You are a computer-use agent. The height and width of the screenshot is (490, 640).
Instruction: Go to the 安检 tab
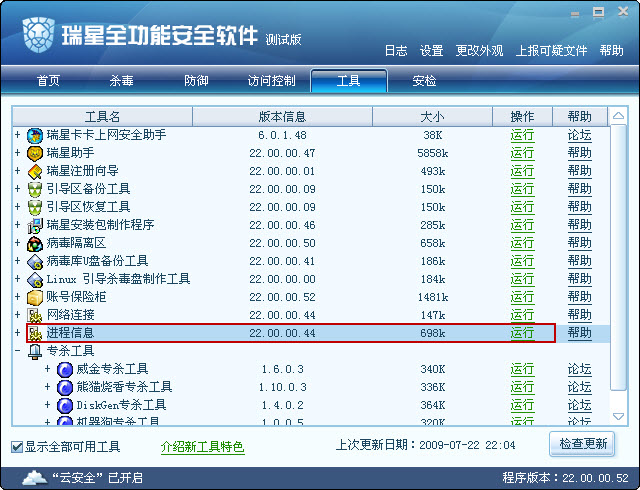click(x=424, y=80)
